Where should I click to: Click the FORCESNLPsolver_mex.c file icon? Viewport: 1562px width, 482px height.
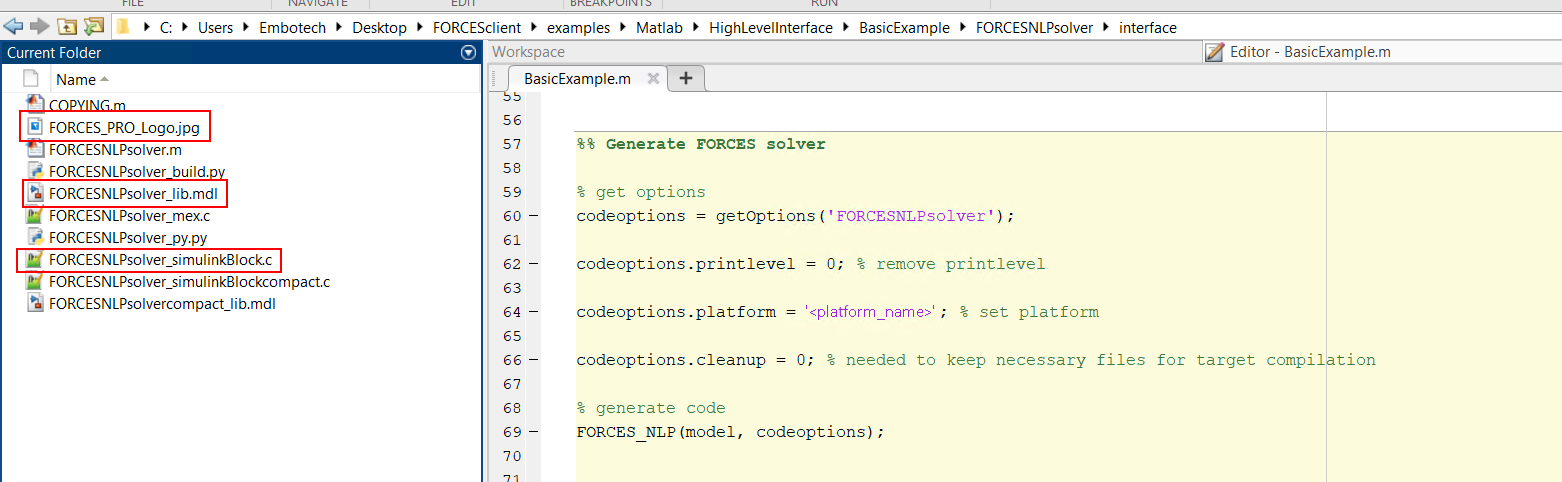tap(34, 215)
